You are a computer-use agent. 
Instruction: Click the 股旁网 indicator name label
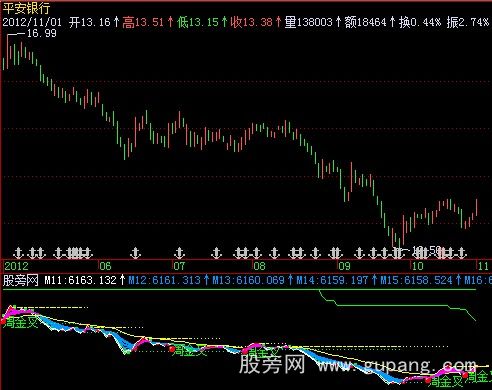21,280
